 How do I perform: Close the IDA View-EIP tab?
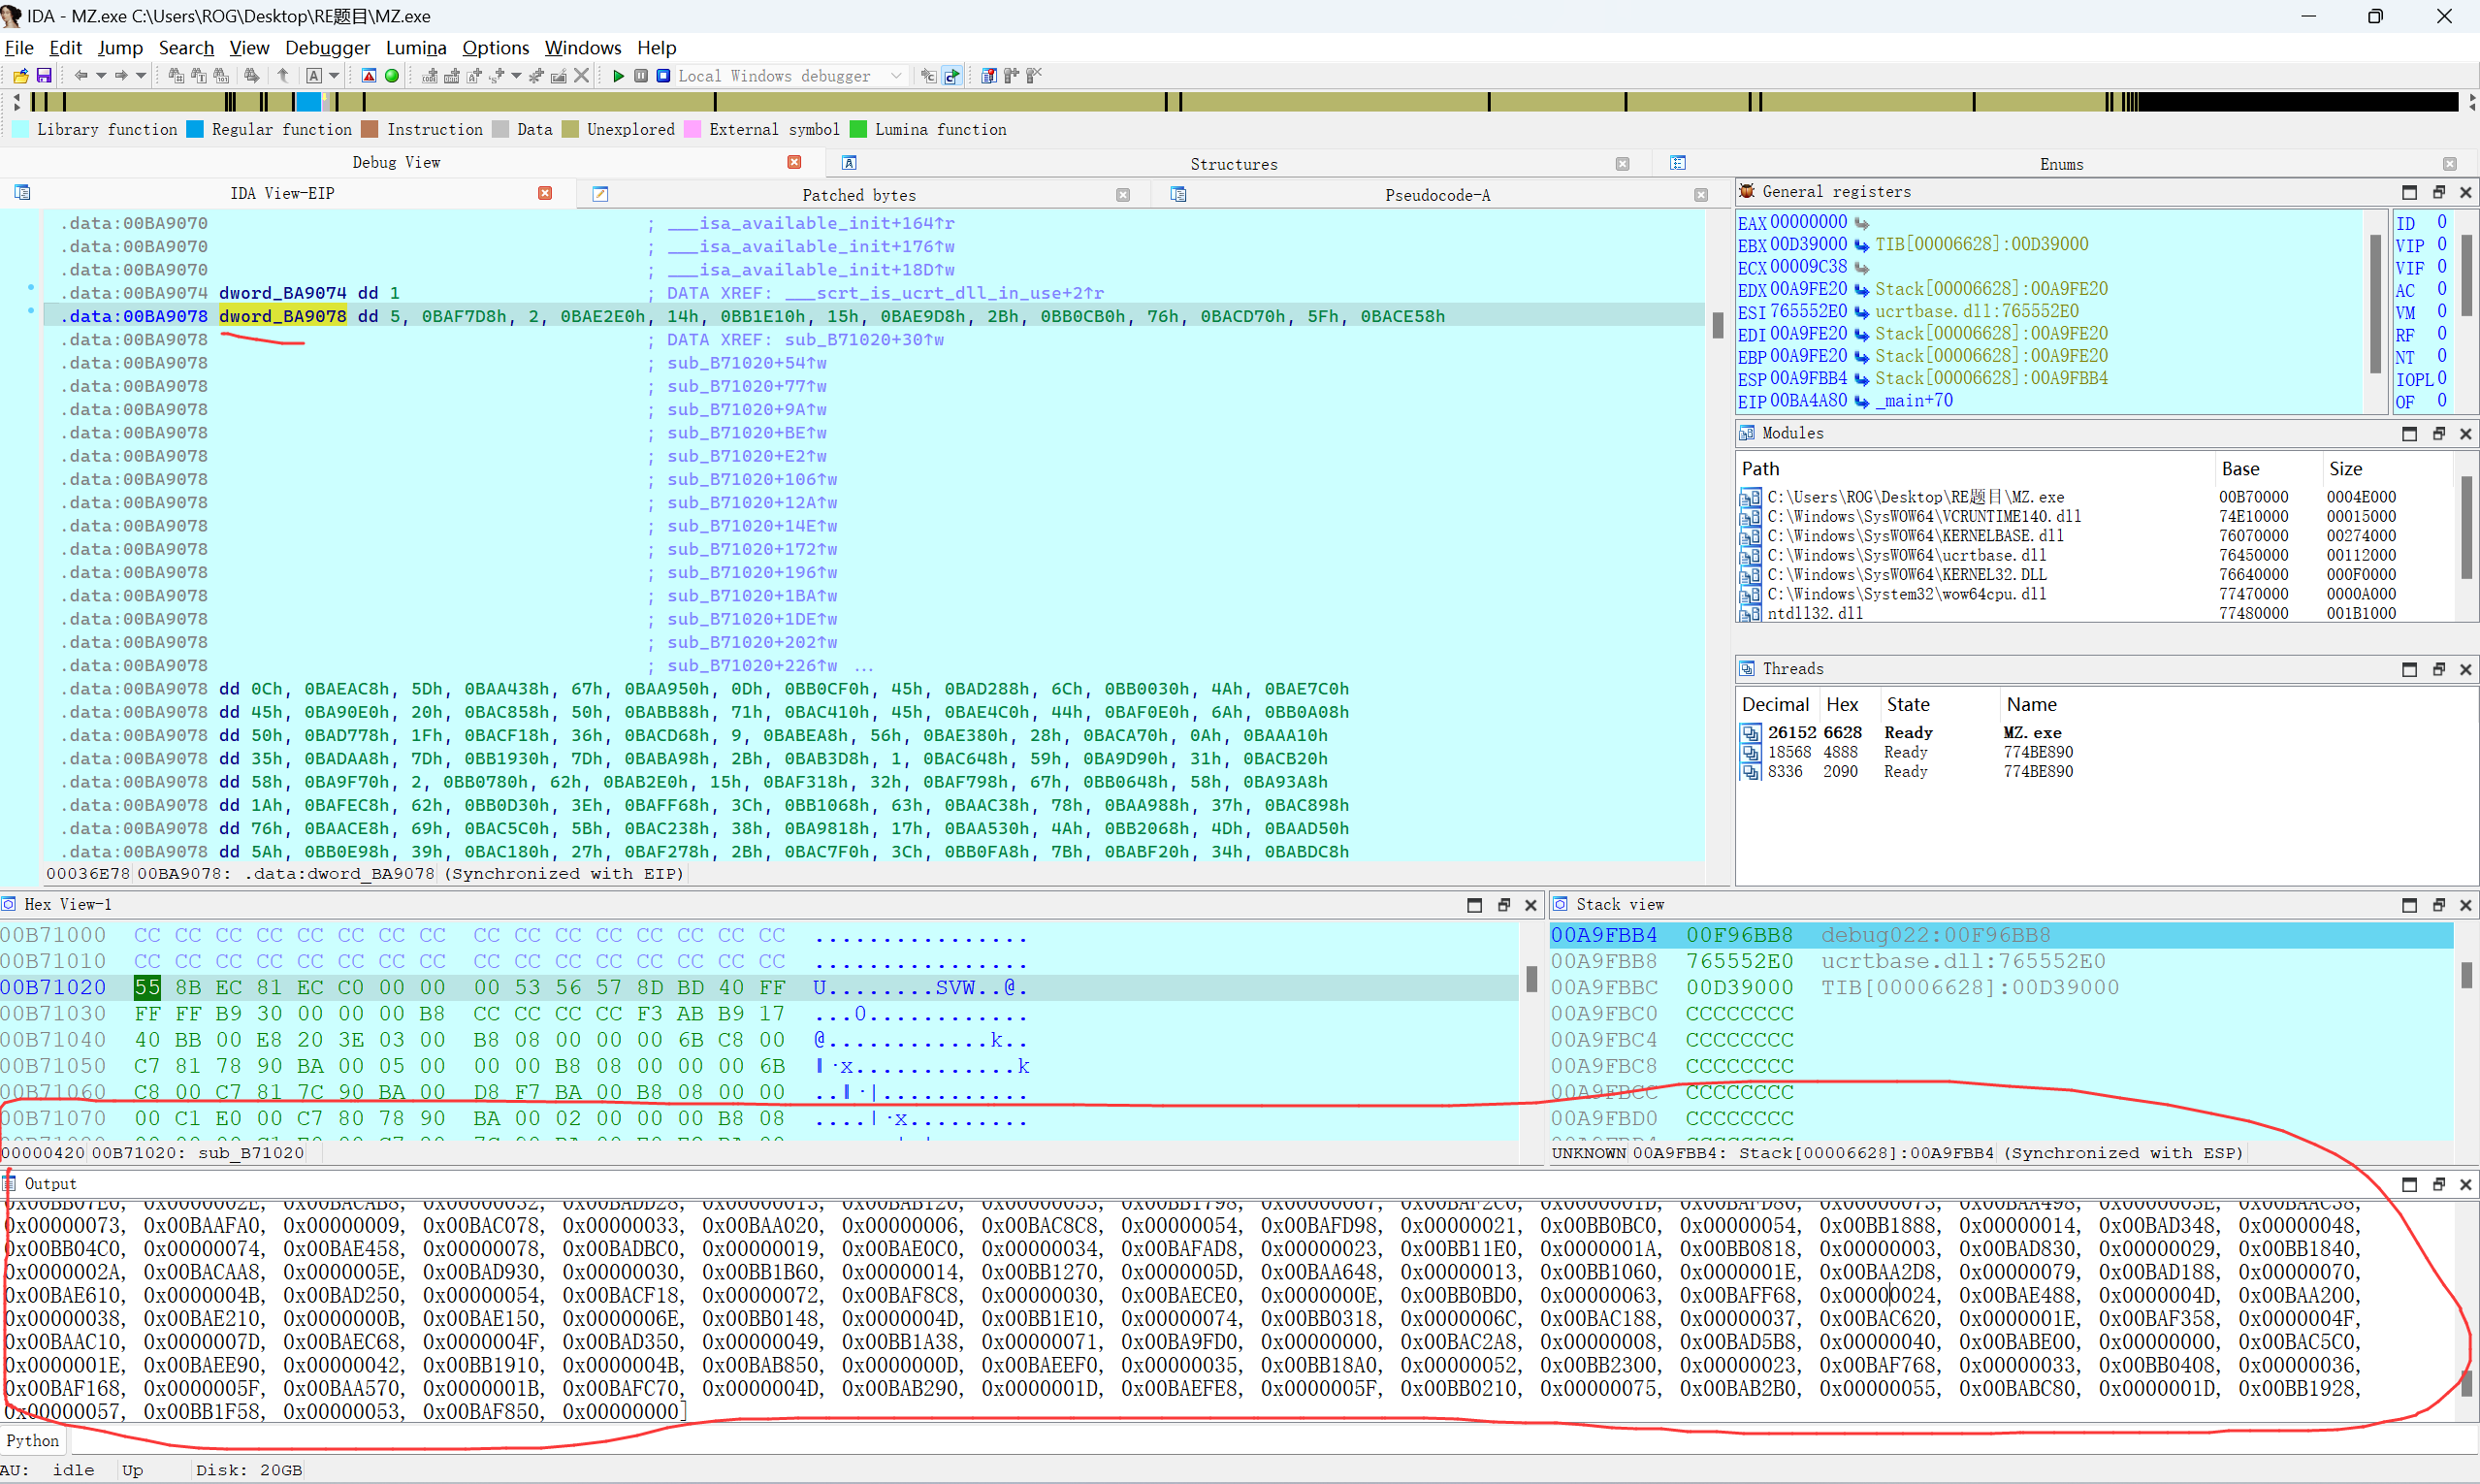pyautogui.click(x=545, y=193)
